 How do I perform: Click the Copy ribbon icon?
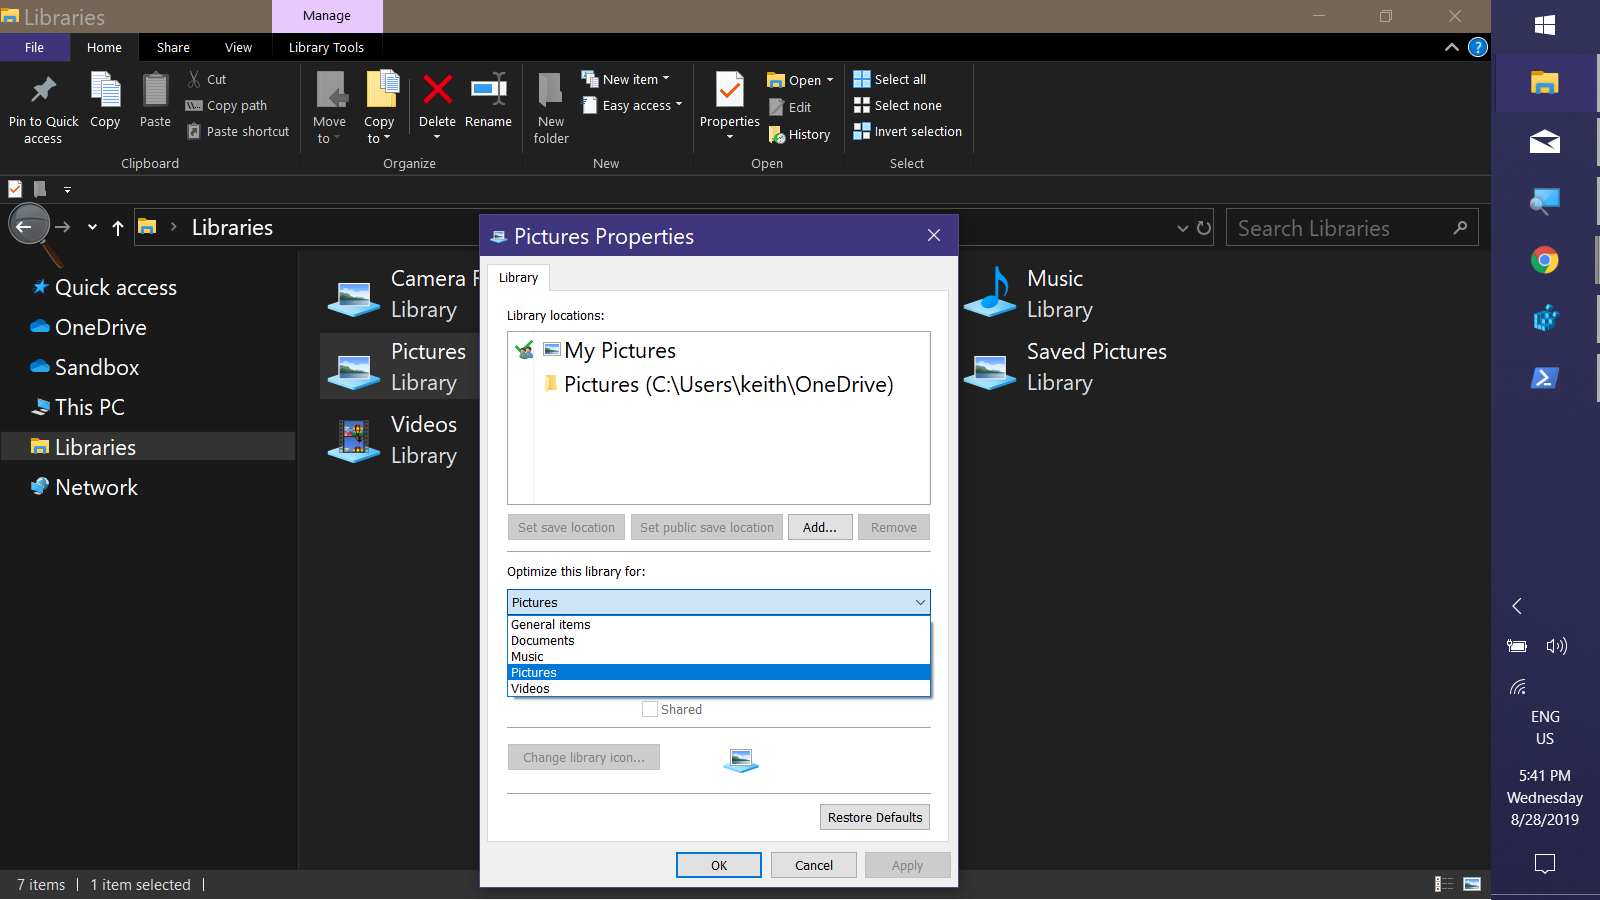click(105, 90)
